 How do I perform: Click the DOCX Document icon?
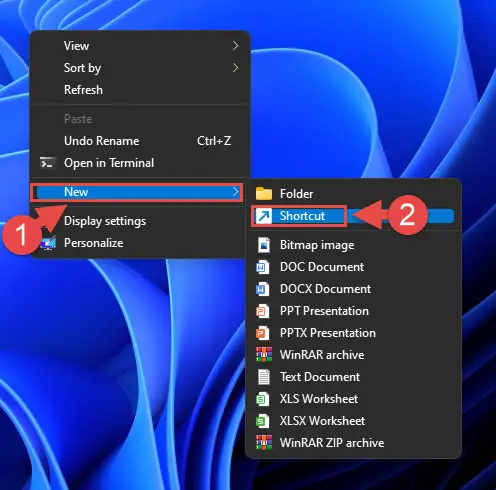coord(263,289)
